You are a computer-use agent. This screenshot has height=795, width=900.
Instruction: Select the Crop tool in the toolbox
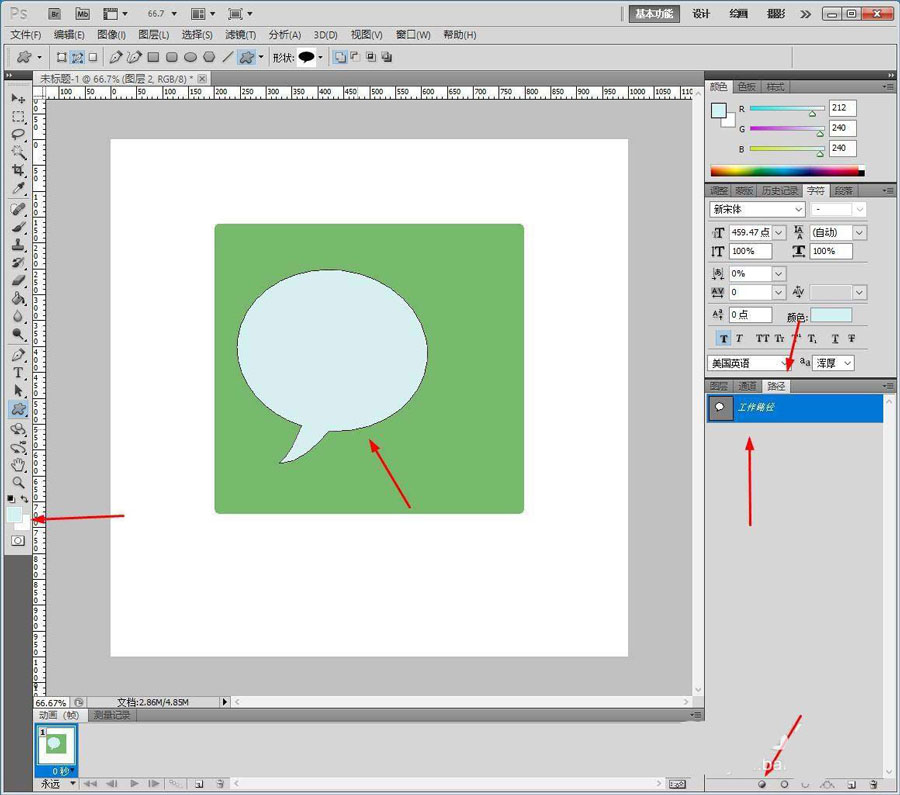click(x=18, y=170)
